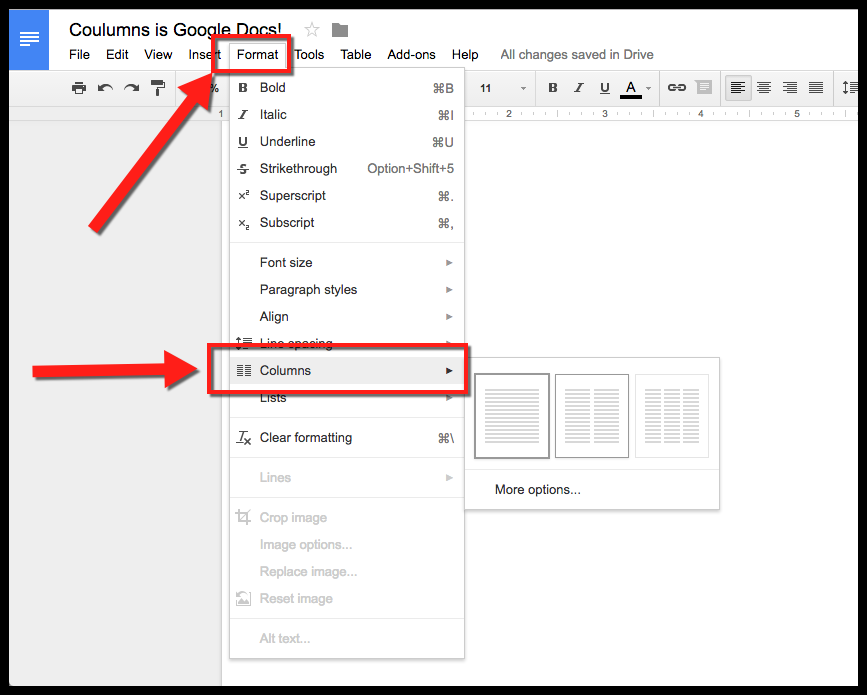
Task: Toggle bold in the toolbar
Action: [x=552, y=87]
